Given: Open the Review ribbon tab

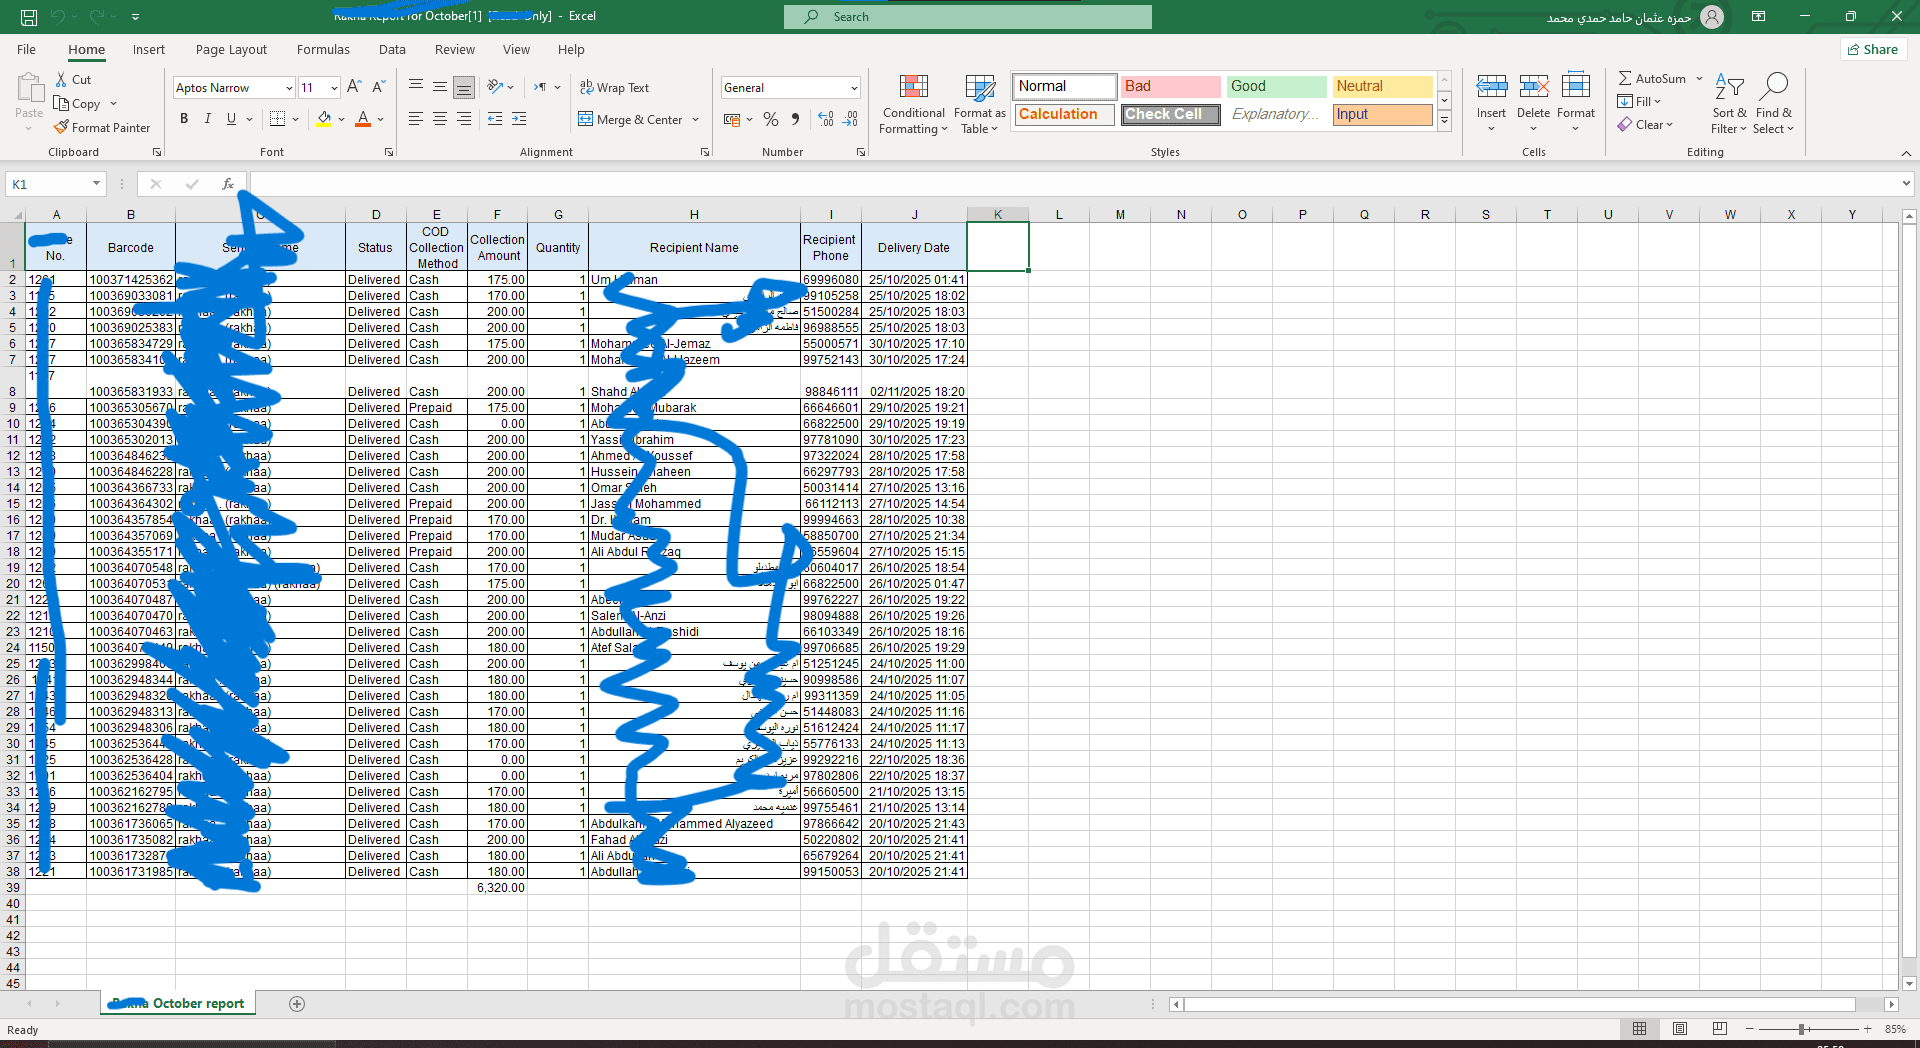Looking at the screenshot, I should tap(454, 49).
